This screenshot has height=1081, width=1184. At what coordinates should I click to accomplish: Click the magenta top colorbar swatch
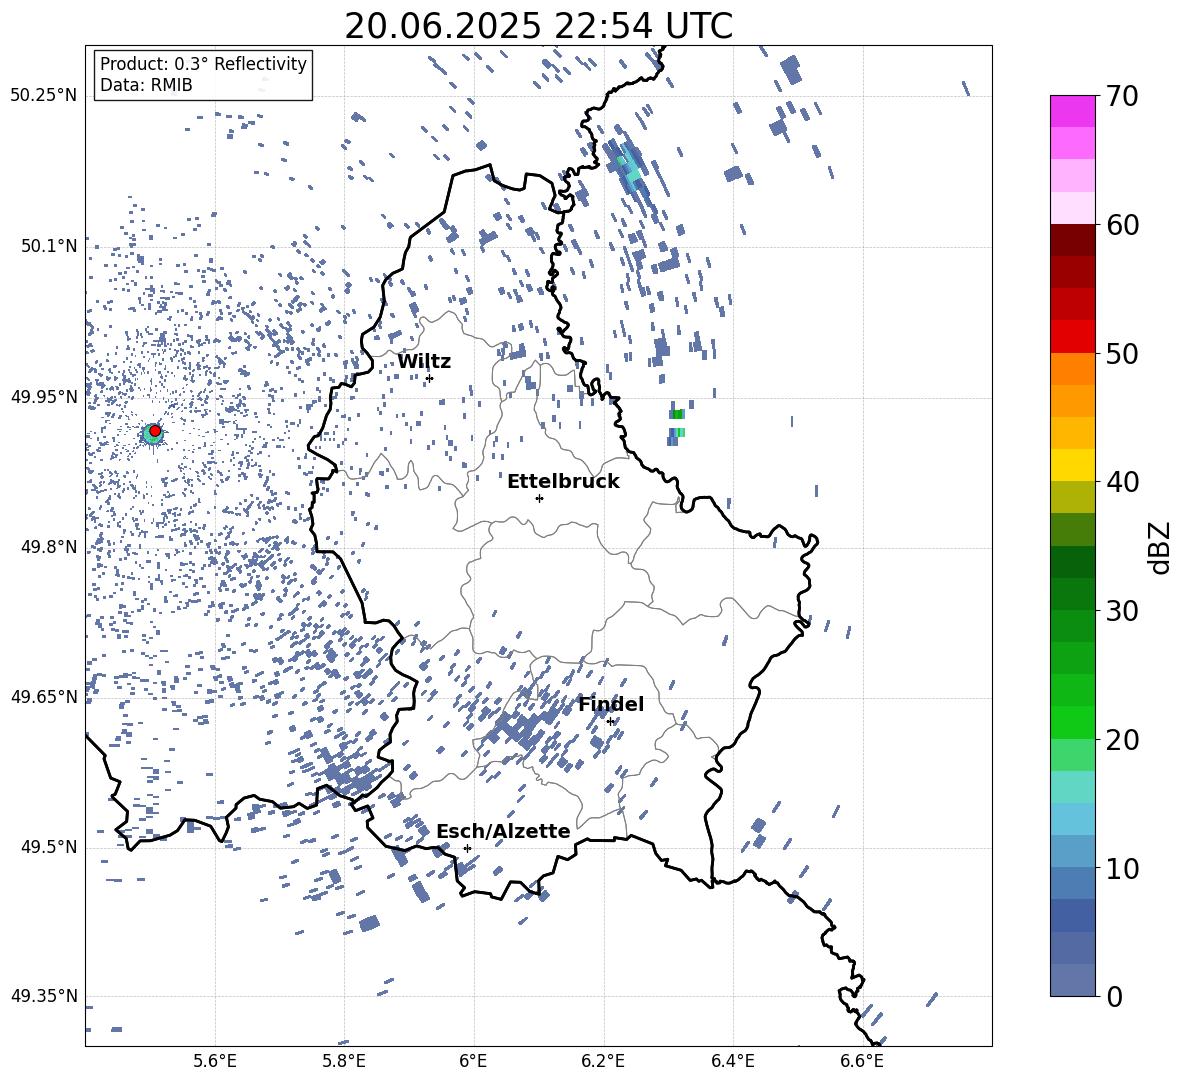coord(1072,111)
